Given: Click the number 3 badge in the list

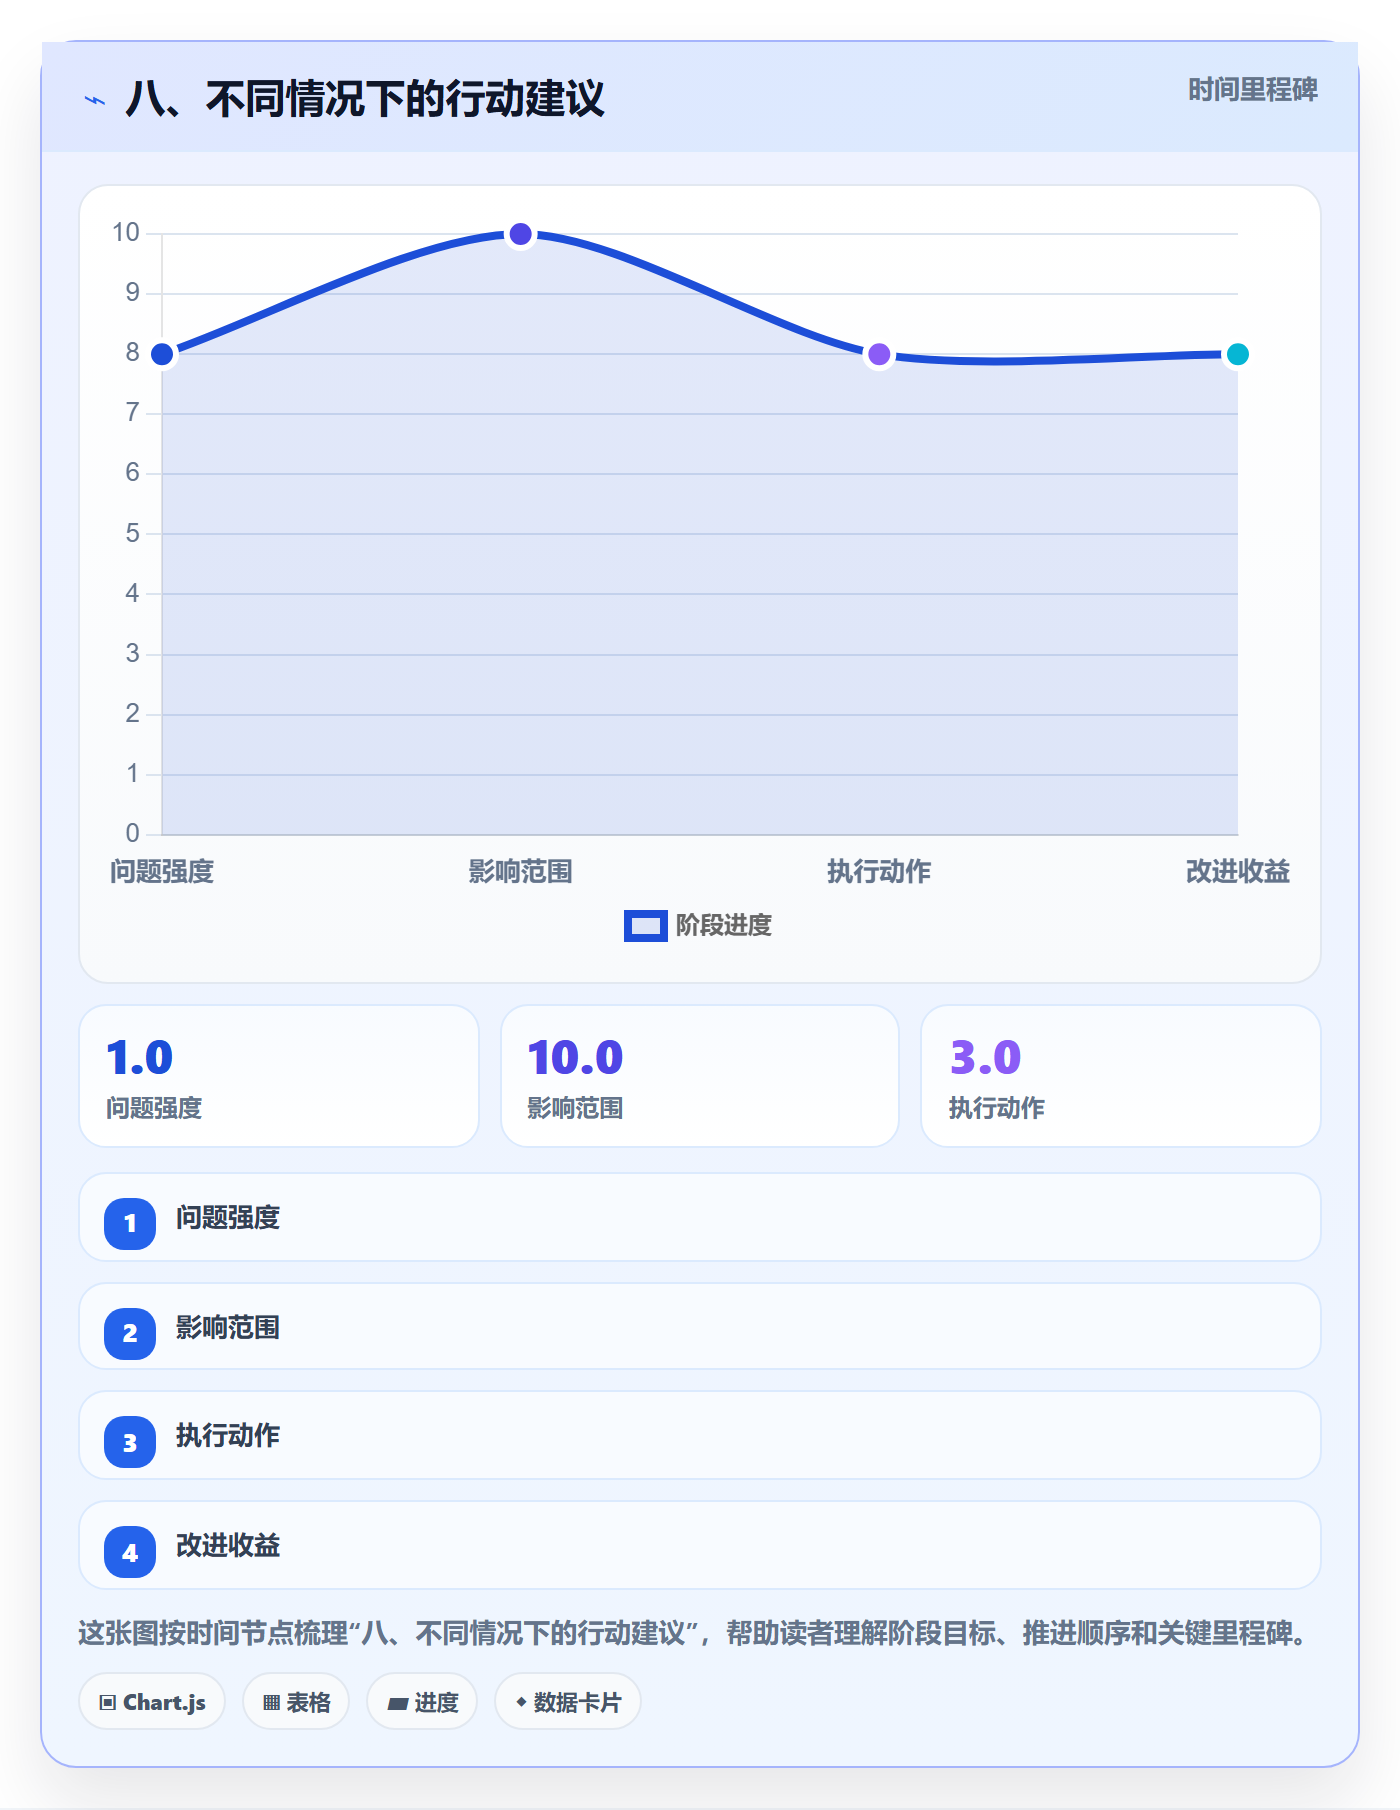Looking at the screenshot, I should tap(130, 1442).
